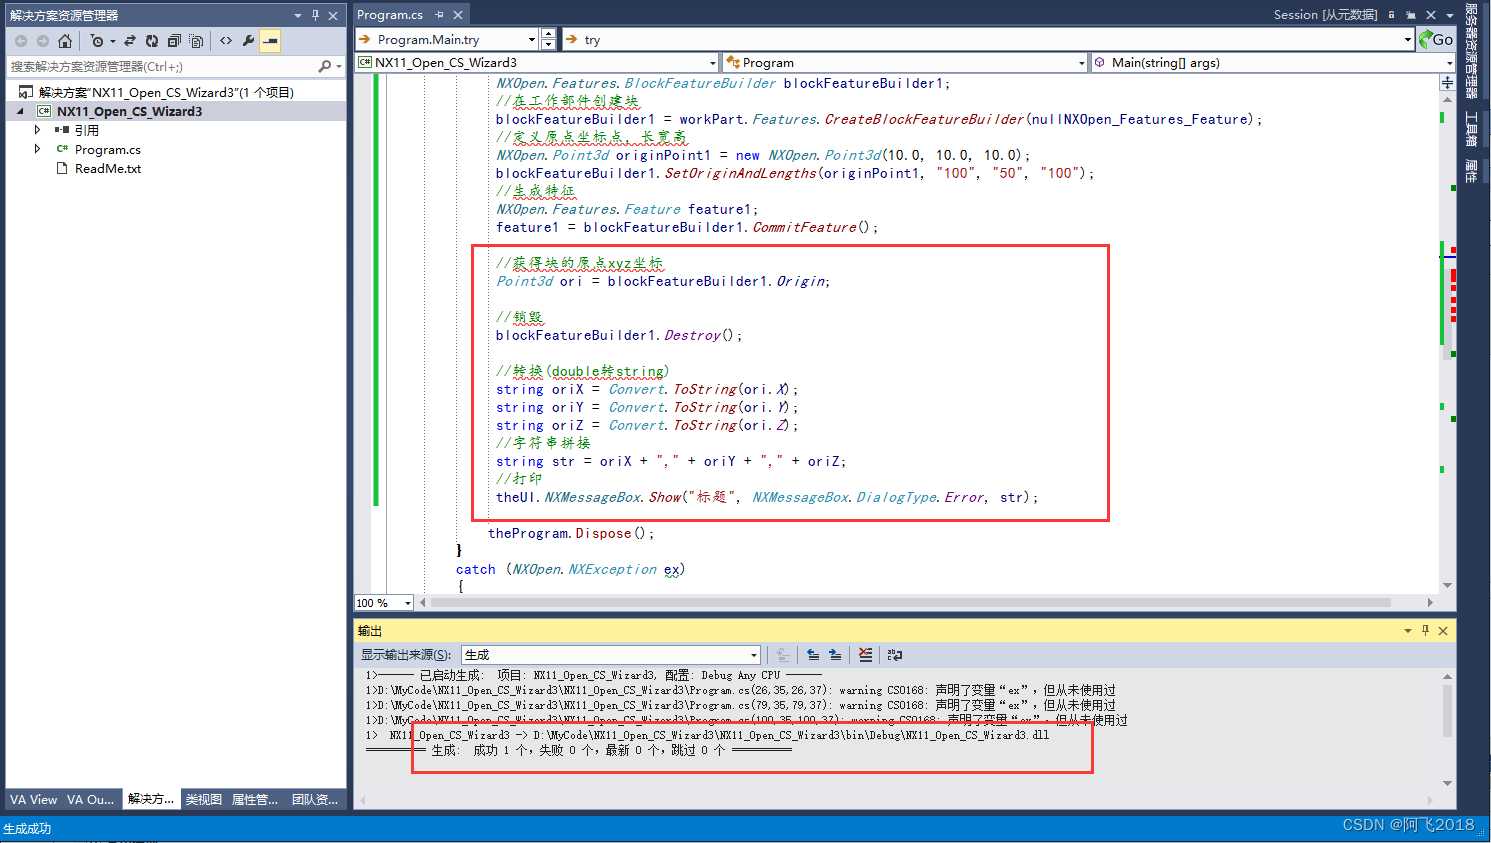Image resolution: width=1491 pixels, height=843 pixels.
Task: Collapse all items in Solution Explorer
Action: click(174, 41)
